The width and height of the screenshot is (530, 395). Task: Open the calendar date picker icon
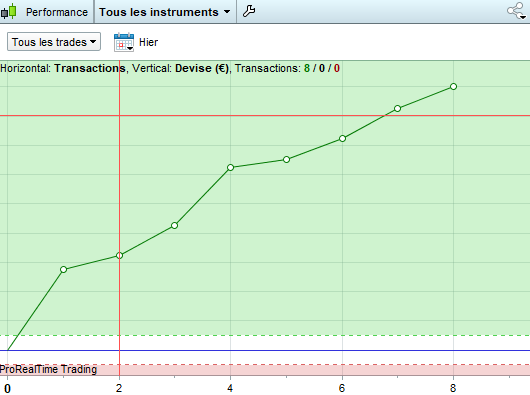(x=124, y=42)
